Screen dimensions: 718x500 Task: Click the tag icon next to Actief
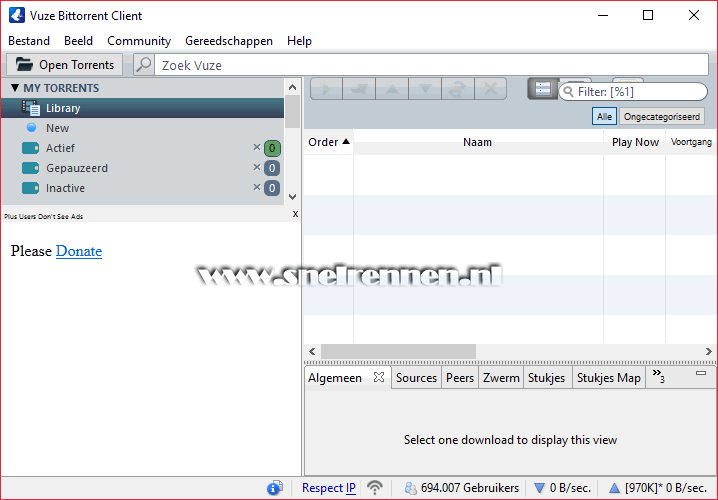31,148
